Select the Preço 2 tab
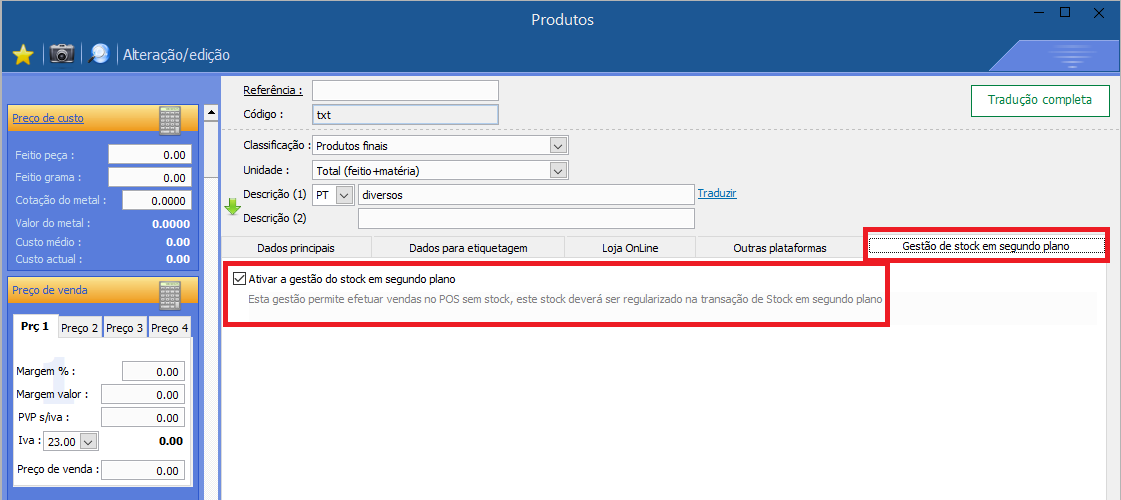This screenshot has height=500, width=1121. tap(80, 328)
